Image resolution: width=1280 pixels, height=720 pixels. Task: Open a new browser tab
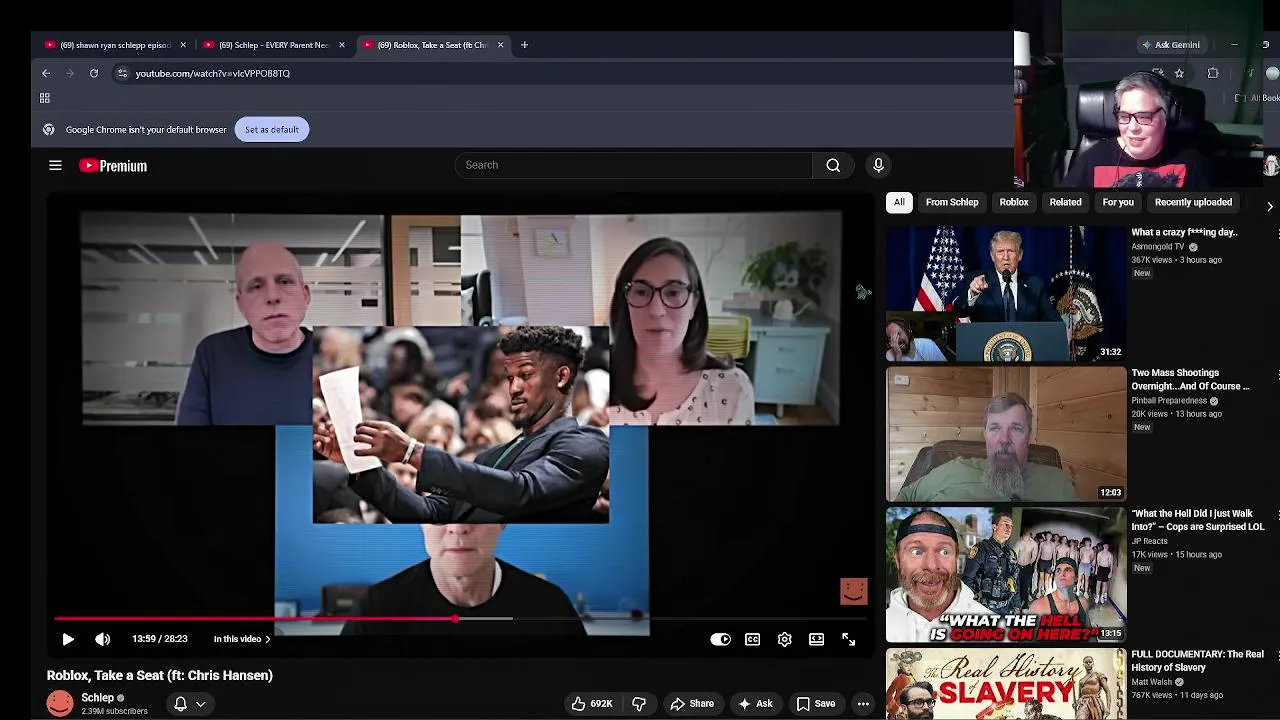pos(524,45)
